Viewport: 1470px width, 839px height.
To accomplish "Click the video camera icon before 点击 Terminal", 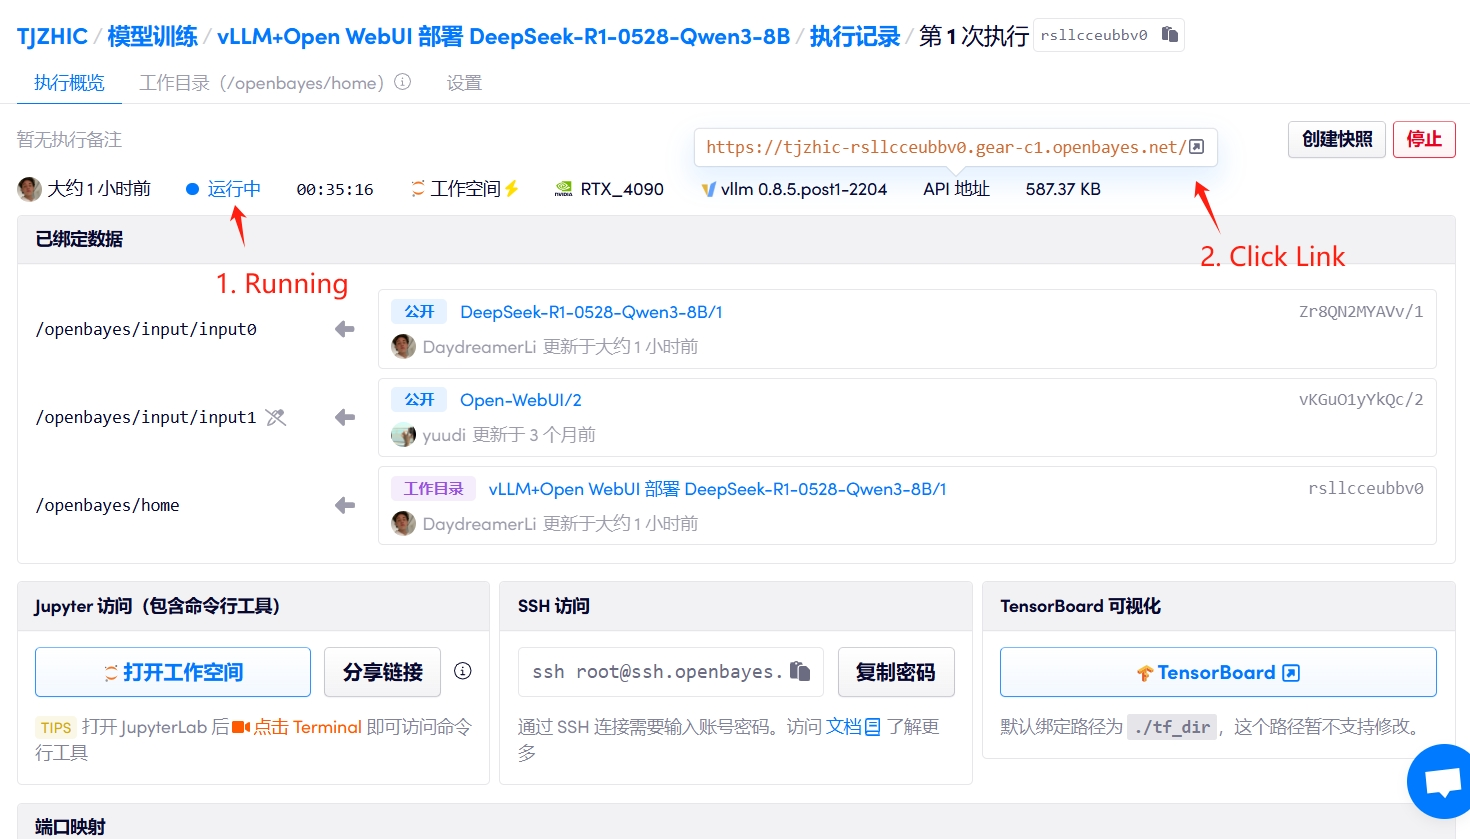I will (241, 727).
